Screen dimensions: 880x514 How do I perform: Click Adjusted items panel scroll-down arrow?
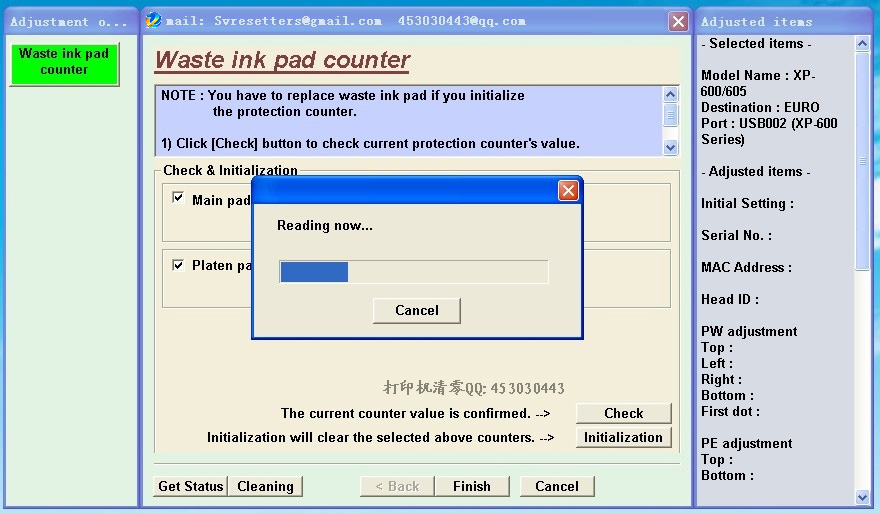click(863, 496)
